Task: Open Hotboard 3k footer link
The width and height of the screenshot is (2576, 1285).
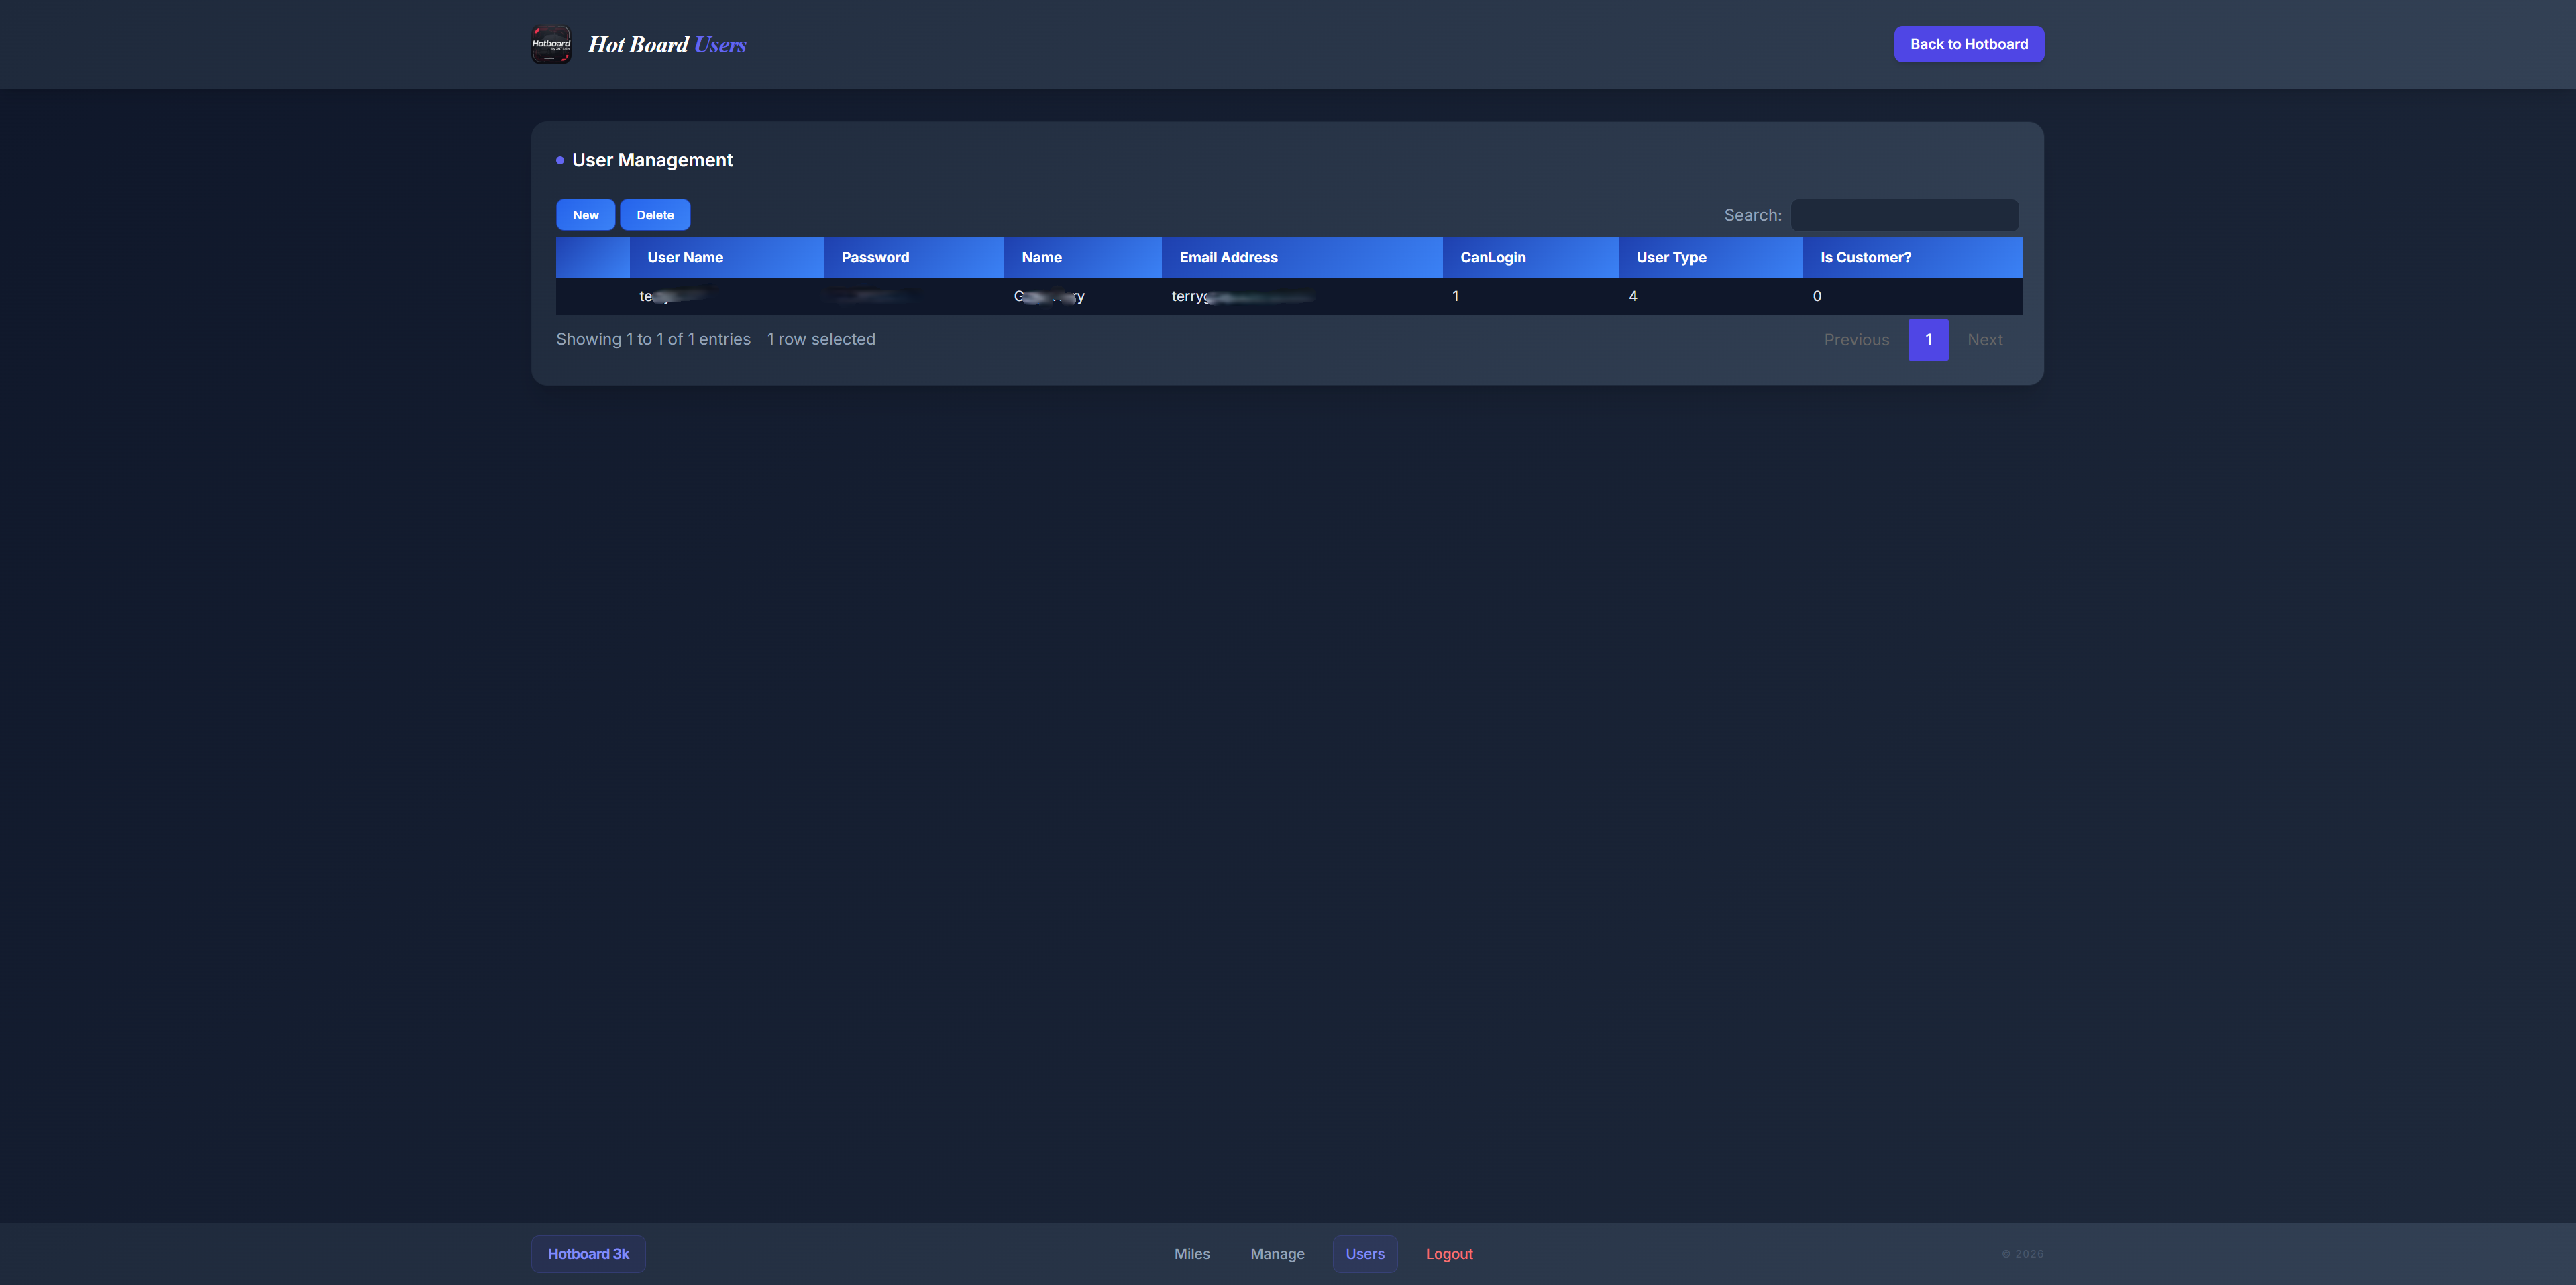Action: point(588,1253)
